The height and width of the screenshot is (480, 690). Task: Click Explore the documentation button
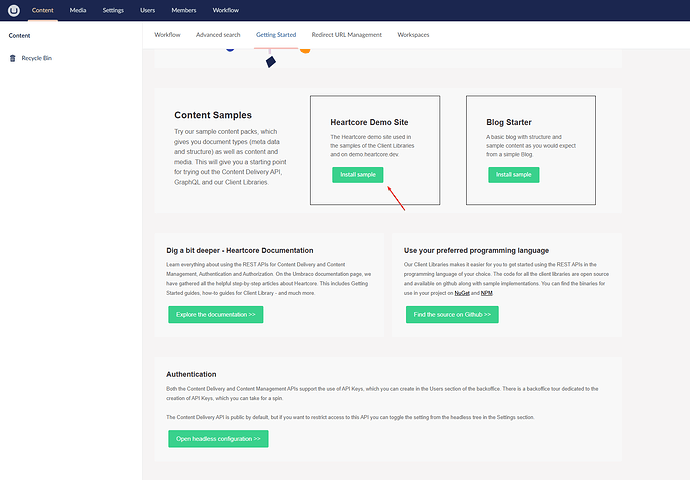216,315
